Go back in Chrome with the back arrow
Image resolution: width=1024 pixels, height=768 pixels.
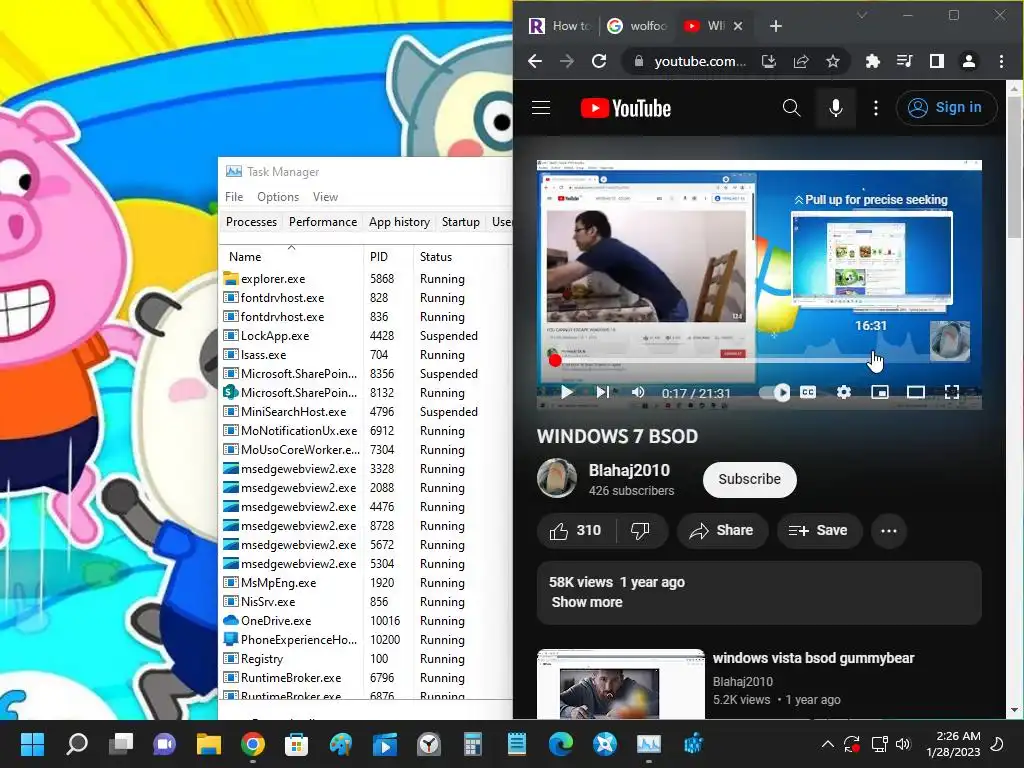point(535,61)
